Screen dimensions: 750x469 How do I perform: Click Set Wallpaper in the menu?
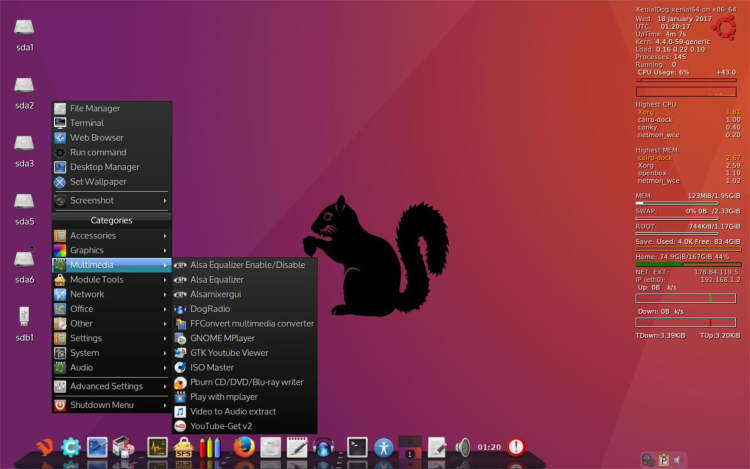click(97, 182)
